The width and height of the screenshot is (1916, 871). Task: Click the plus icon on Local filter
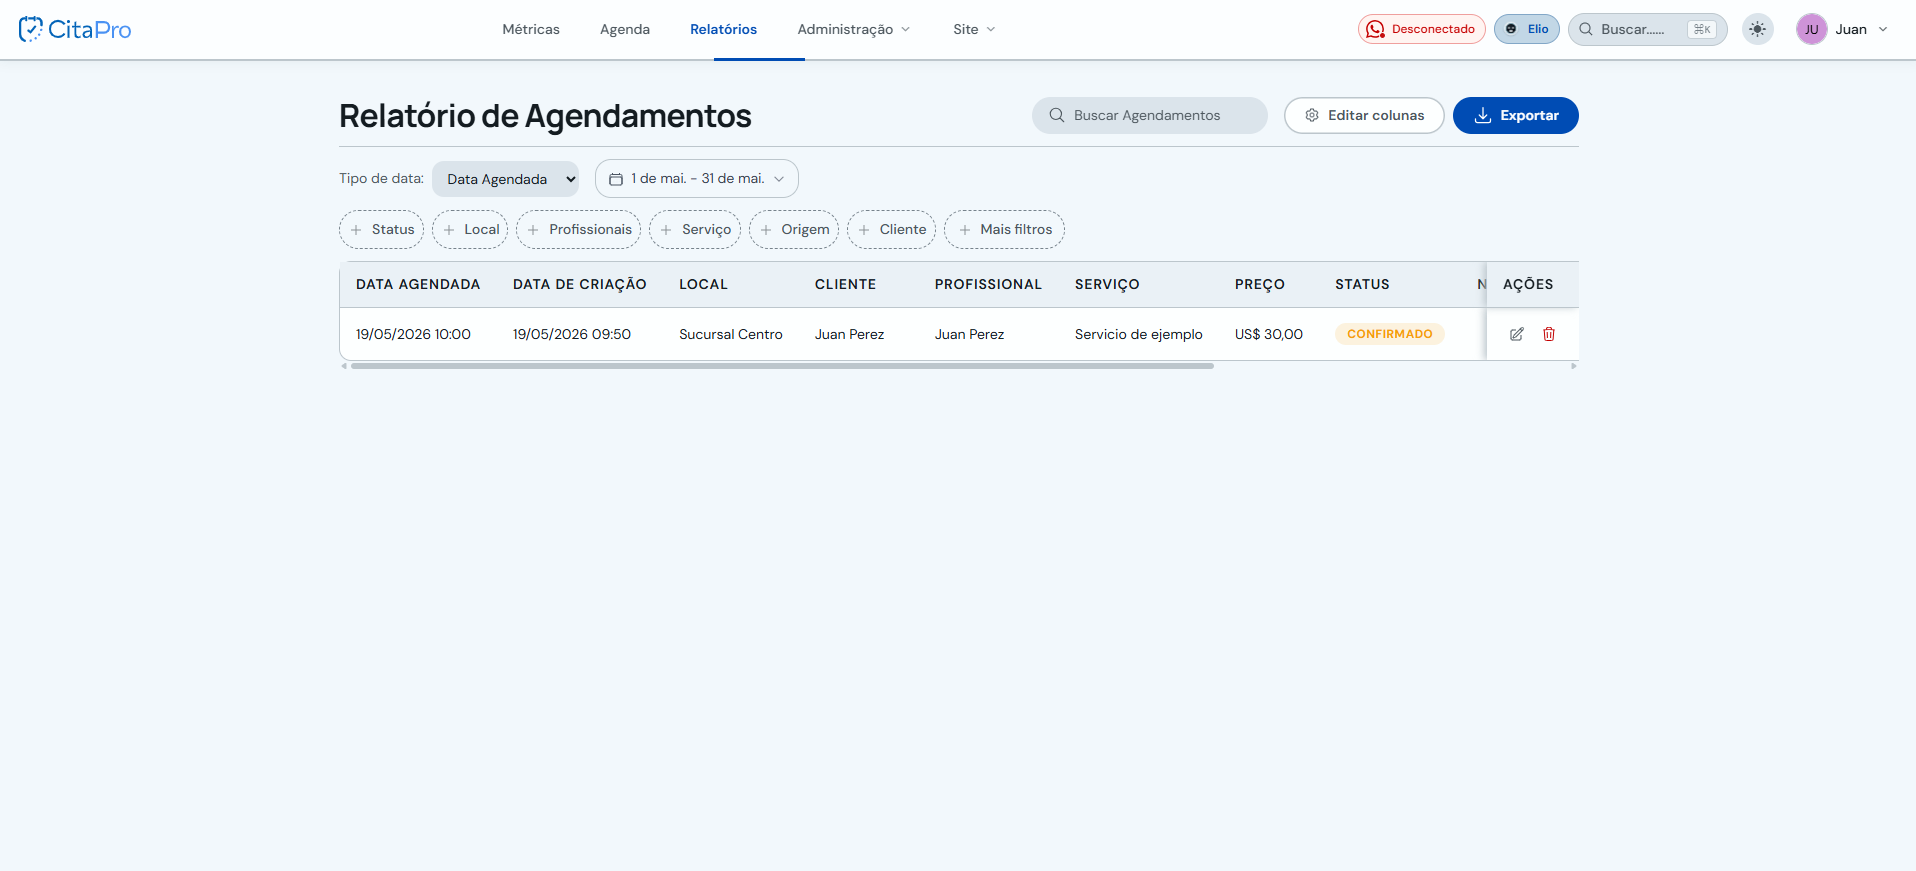(449, 230)
